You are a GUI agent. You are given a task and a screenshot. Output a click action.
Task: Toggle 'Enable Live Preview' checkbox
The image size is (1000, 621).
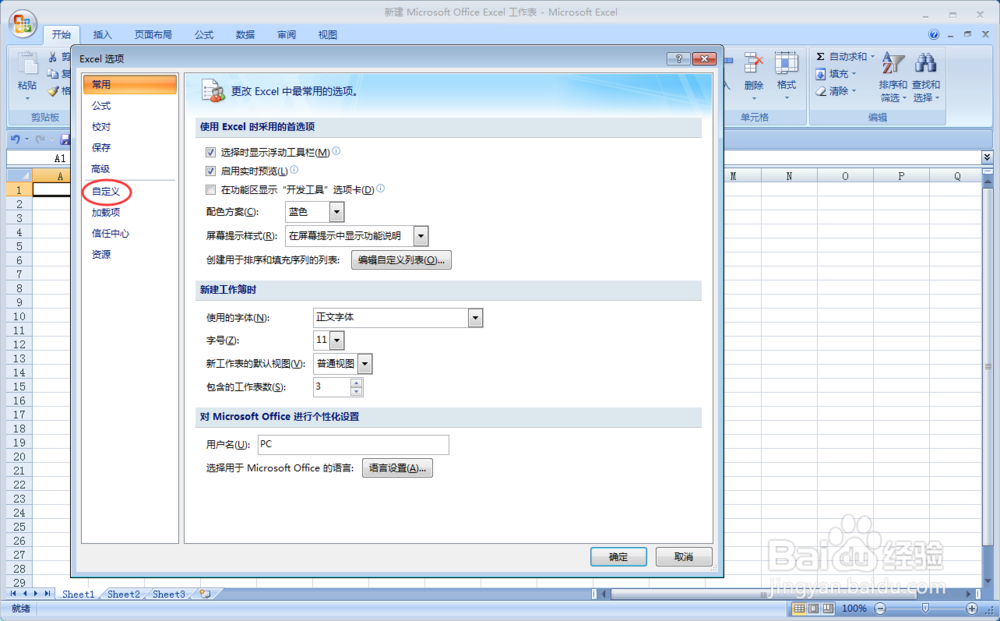click(x=210, y=171)
